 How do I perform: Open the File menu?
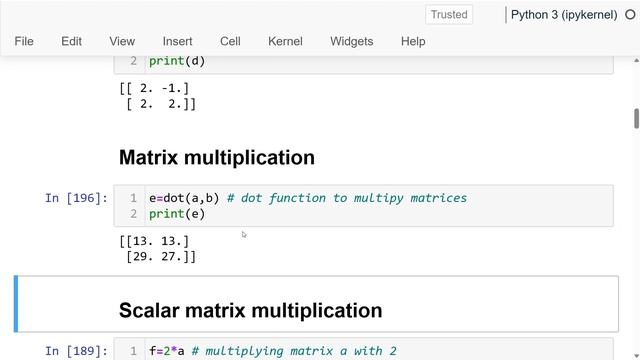24,41
